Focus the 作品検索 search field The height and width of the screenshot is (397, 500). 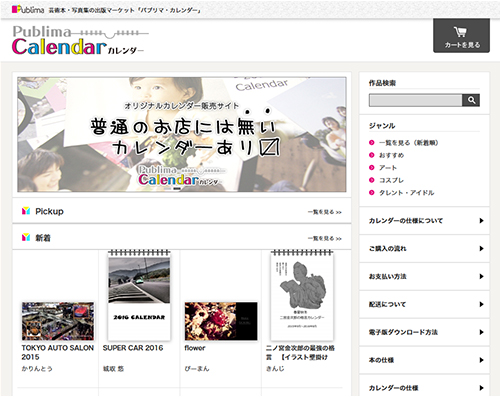point(415,100)
